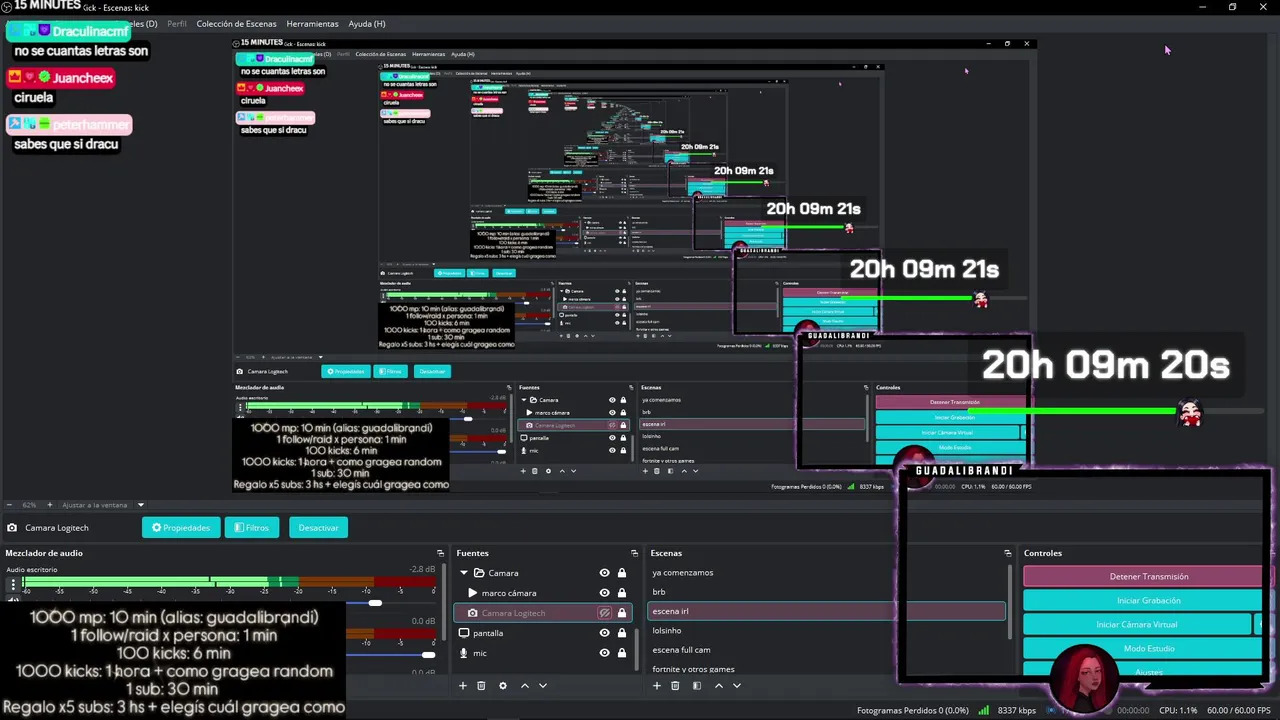Open scene filters icon in Escenas toolbar
Viewport: 1280px width, 720px height.
pos(697,686)
